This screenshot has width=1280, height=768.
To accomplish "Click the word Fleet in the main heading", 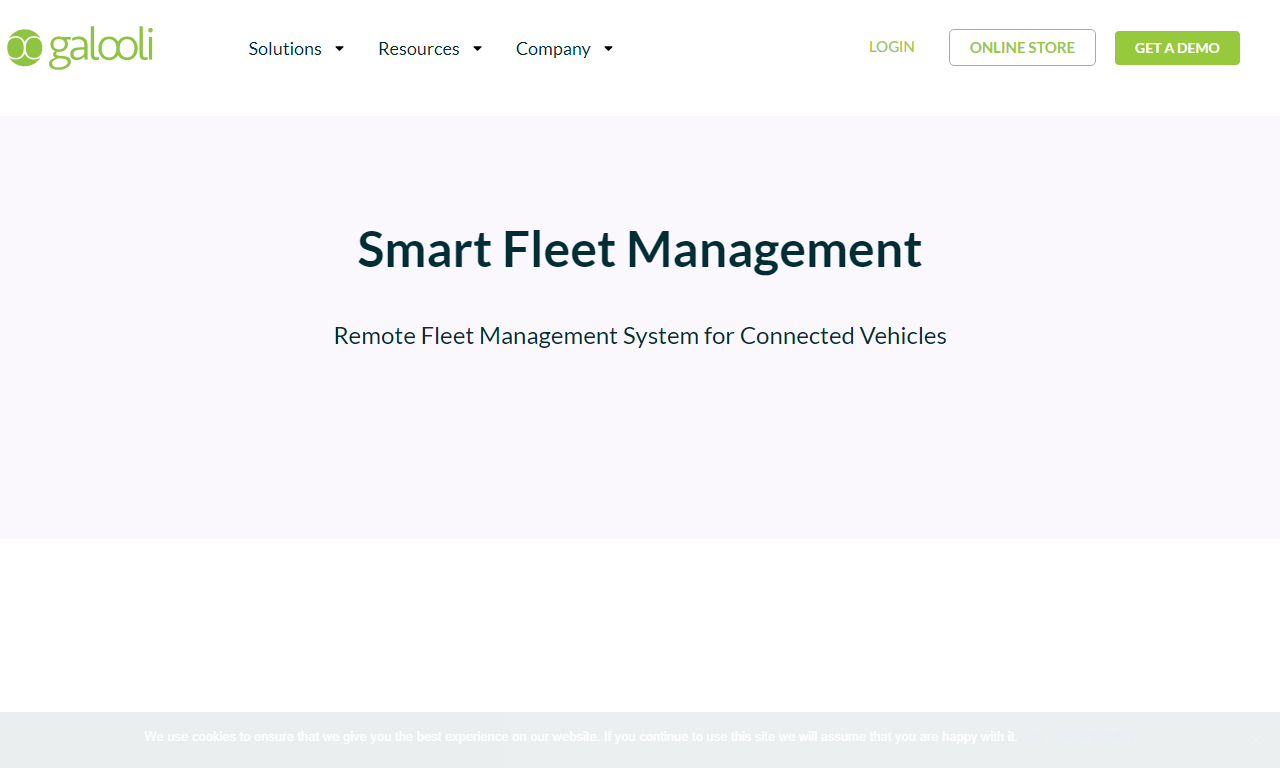I will (559, 249).
